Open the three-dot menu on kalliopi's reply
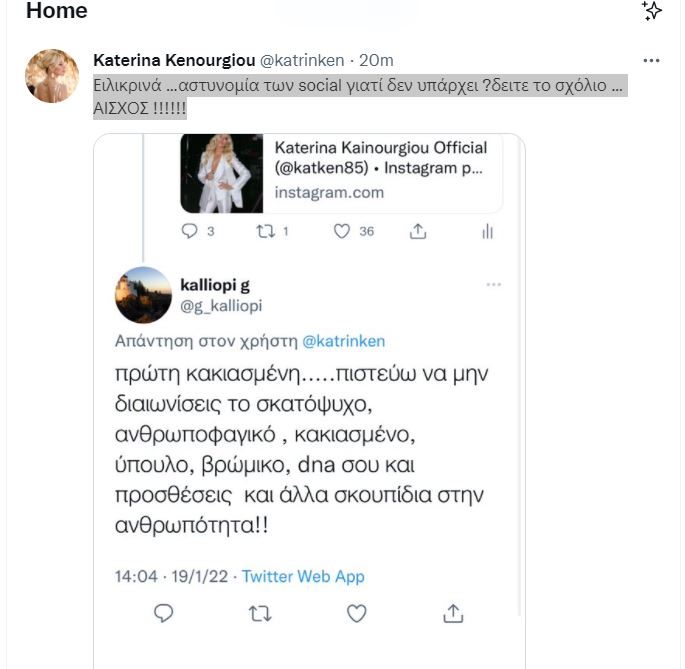The image size is (685, 669). [x=494, y=285]
